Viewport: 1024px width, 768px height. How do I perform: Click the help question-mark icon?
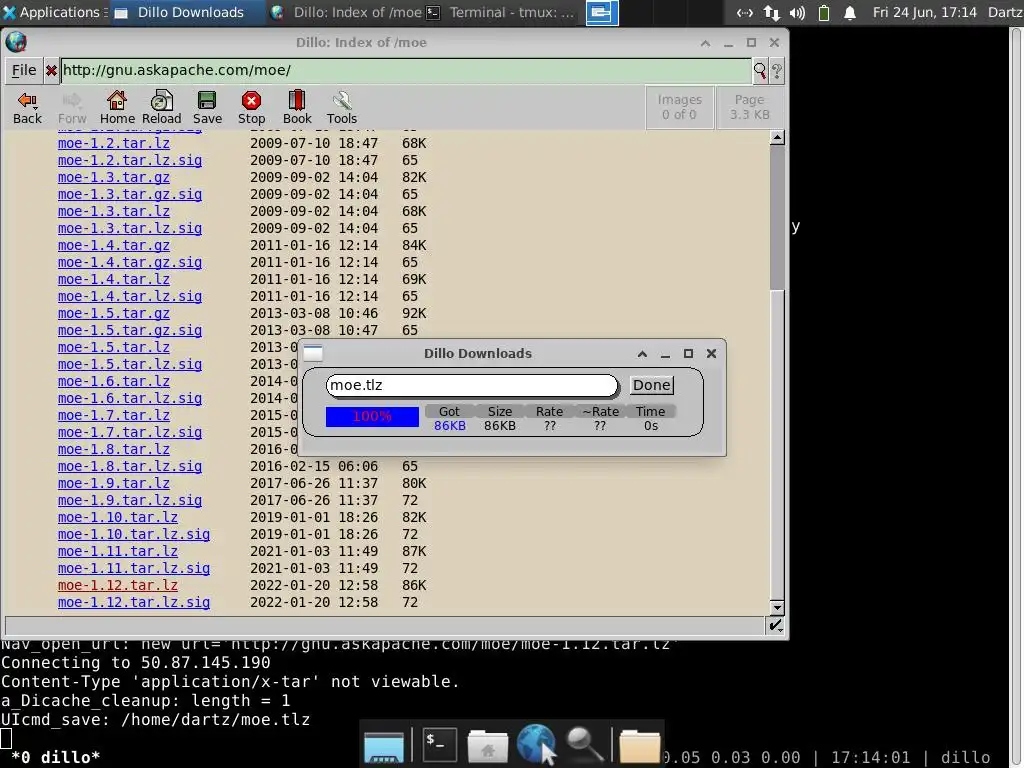[776, 71]
